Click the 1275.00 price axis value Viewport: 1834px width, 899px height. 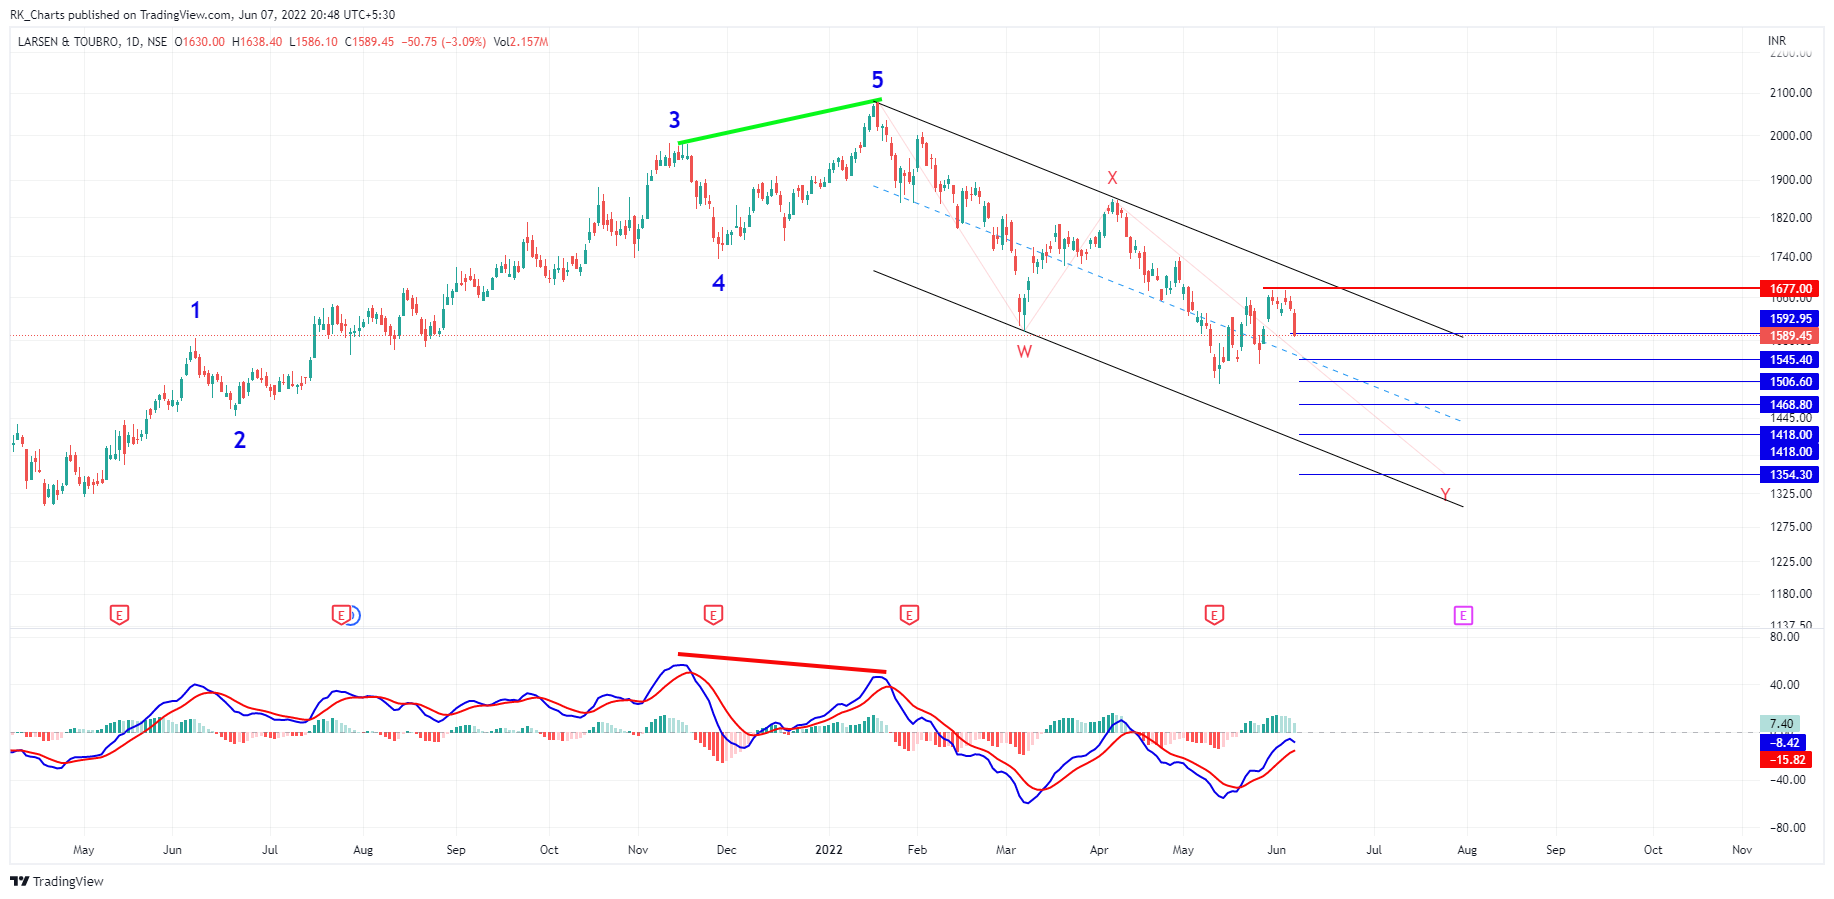(1791, 527)
